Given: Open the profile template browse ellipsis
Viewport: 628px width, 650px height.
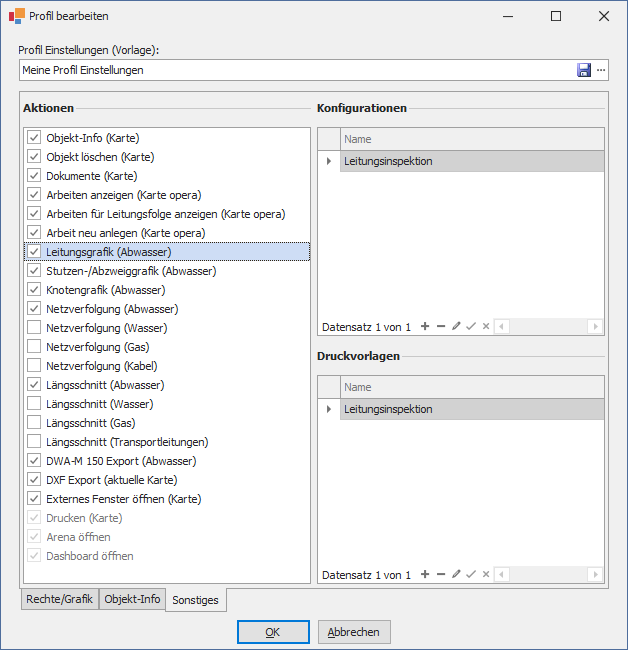Looking at the screenshot, I should pyautogui.click(x=601, y=70).
